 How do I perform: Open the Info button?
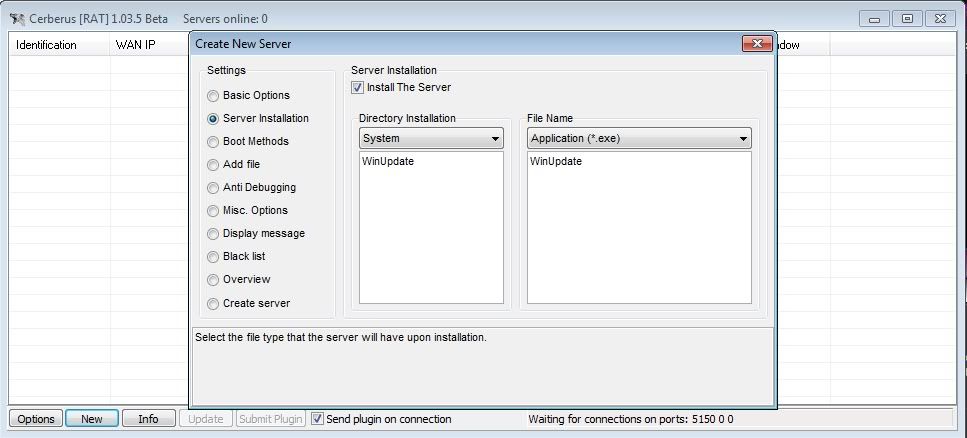pyautogui.click(x=149, y=419)
